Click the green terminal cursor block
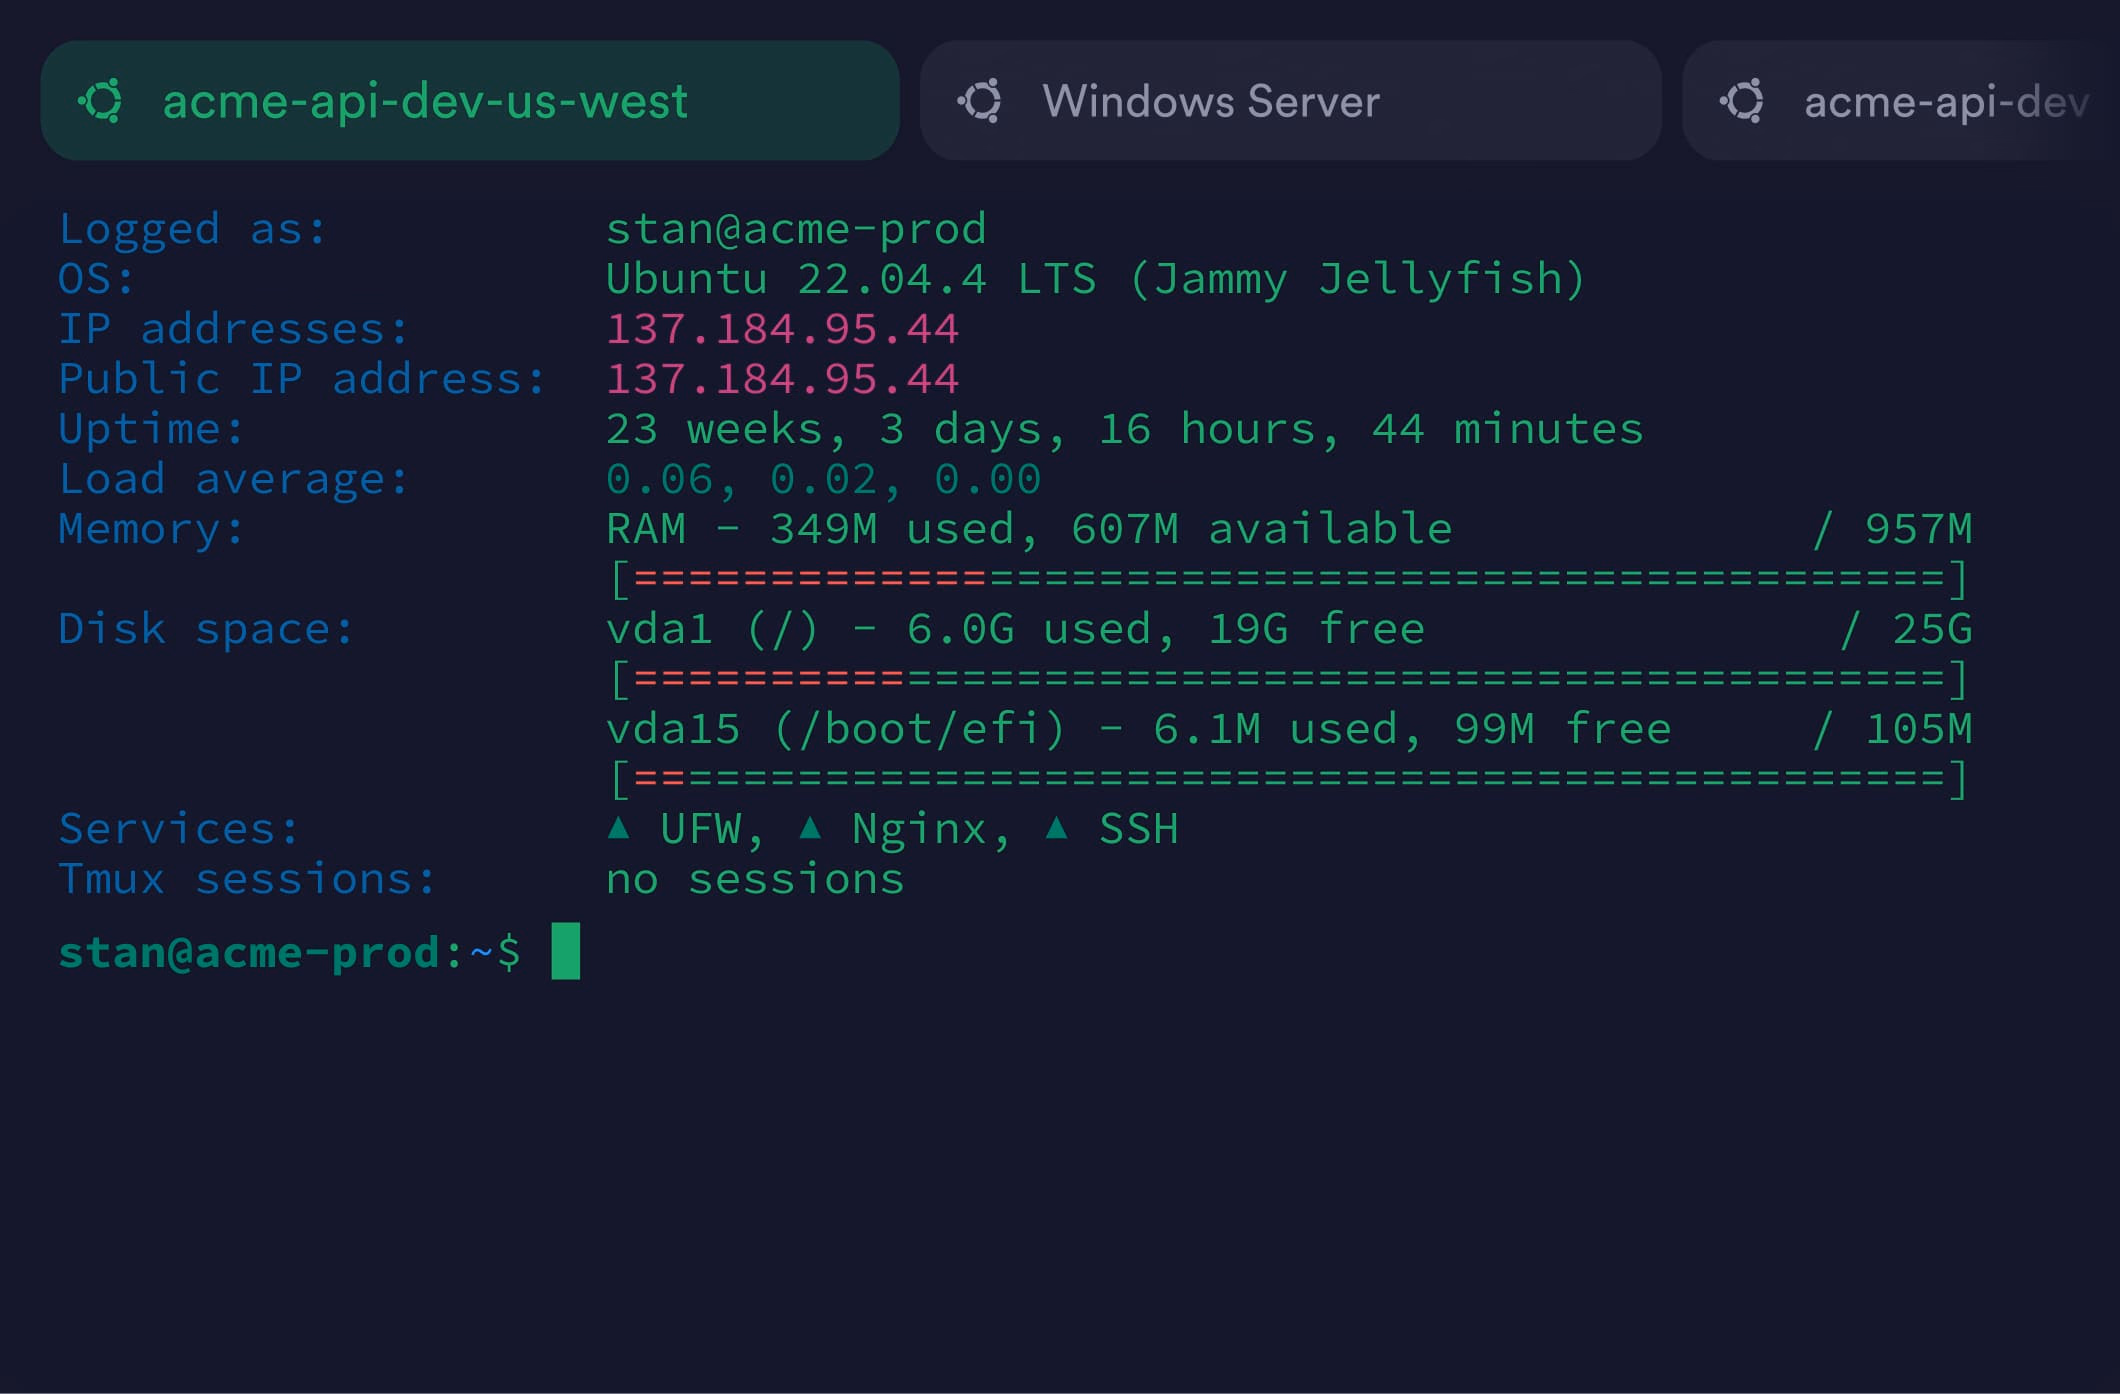2120x1394 pixels. point(566,951)
